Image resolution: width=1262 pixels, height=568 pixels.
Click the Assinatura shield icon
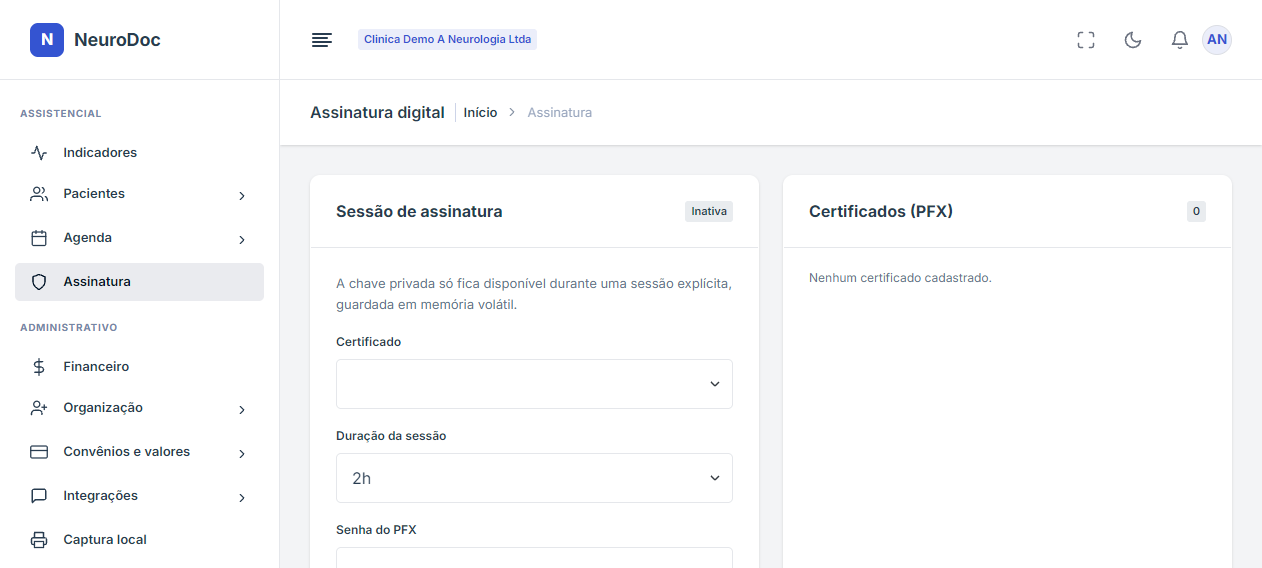[x=39, y=282]
